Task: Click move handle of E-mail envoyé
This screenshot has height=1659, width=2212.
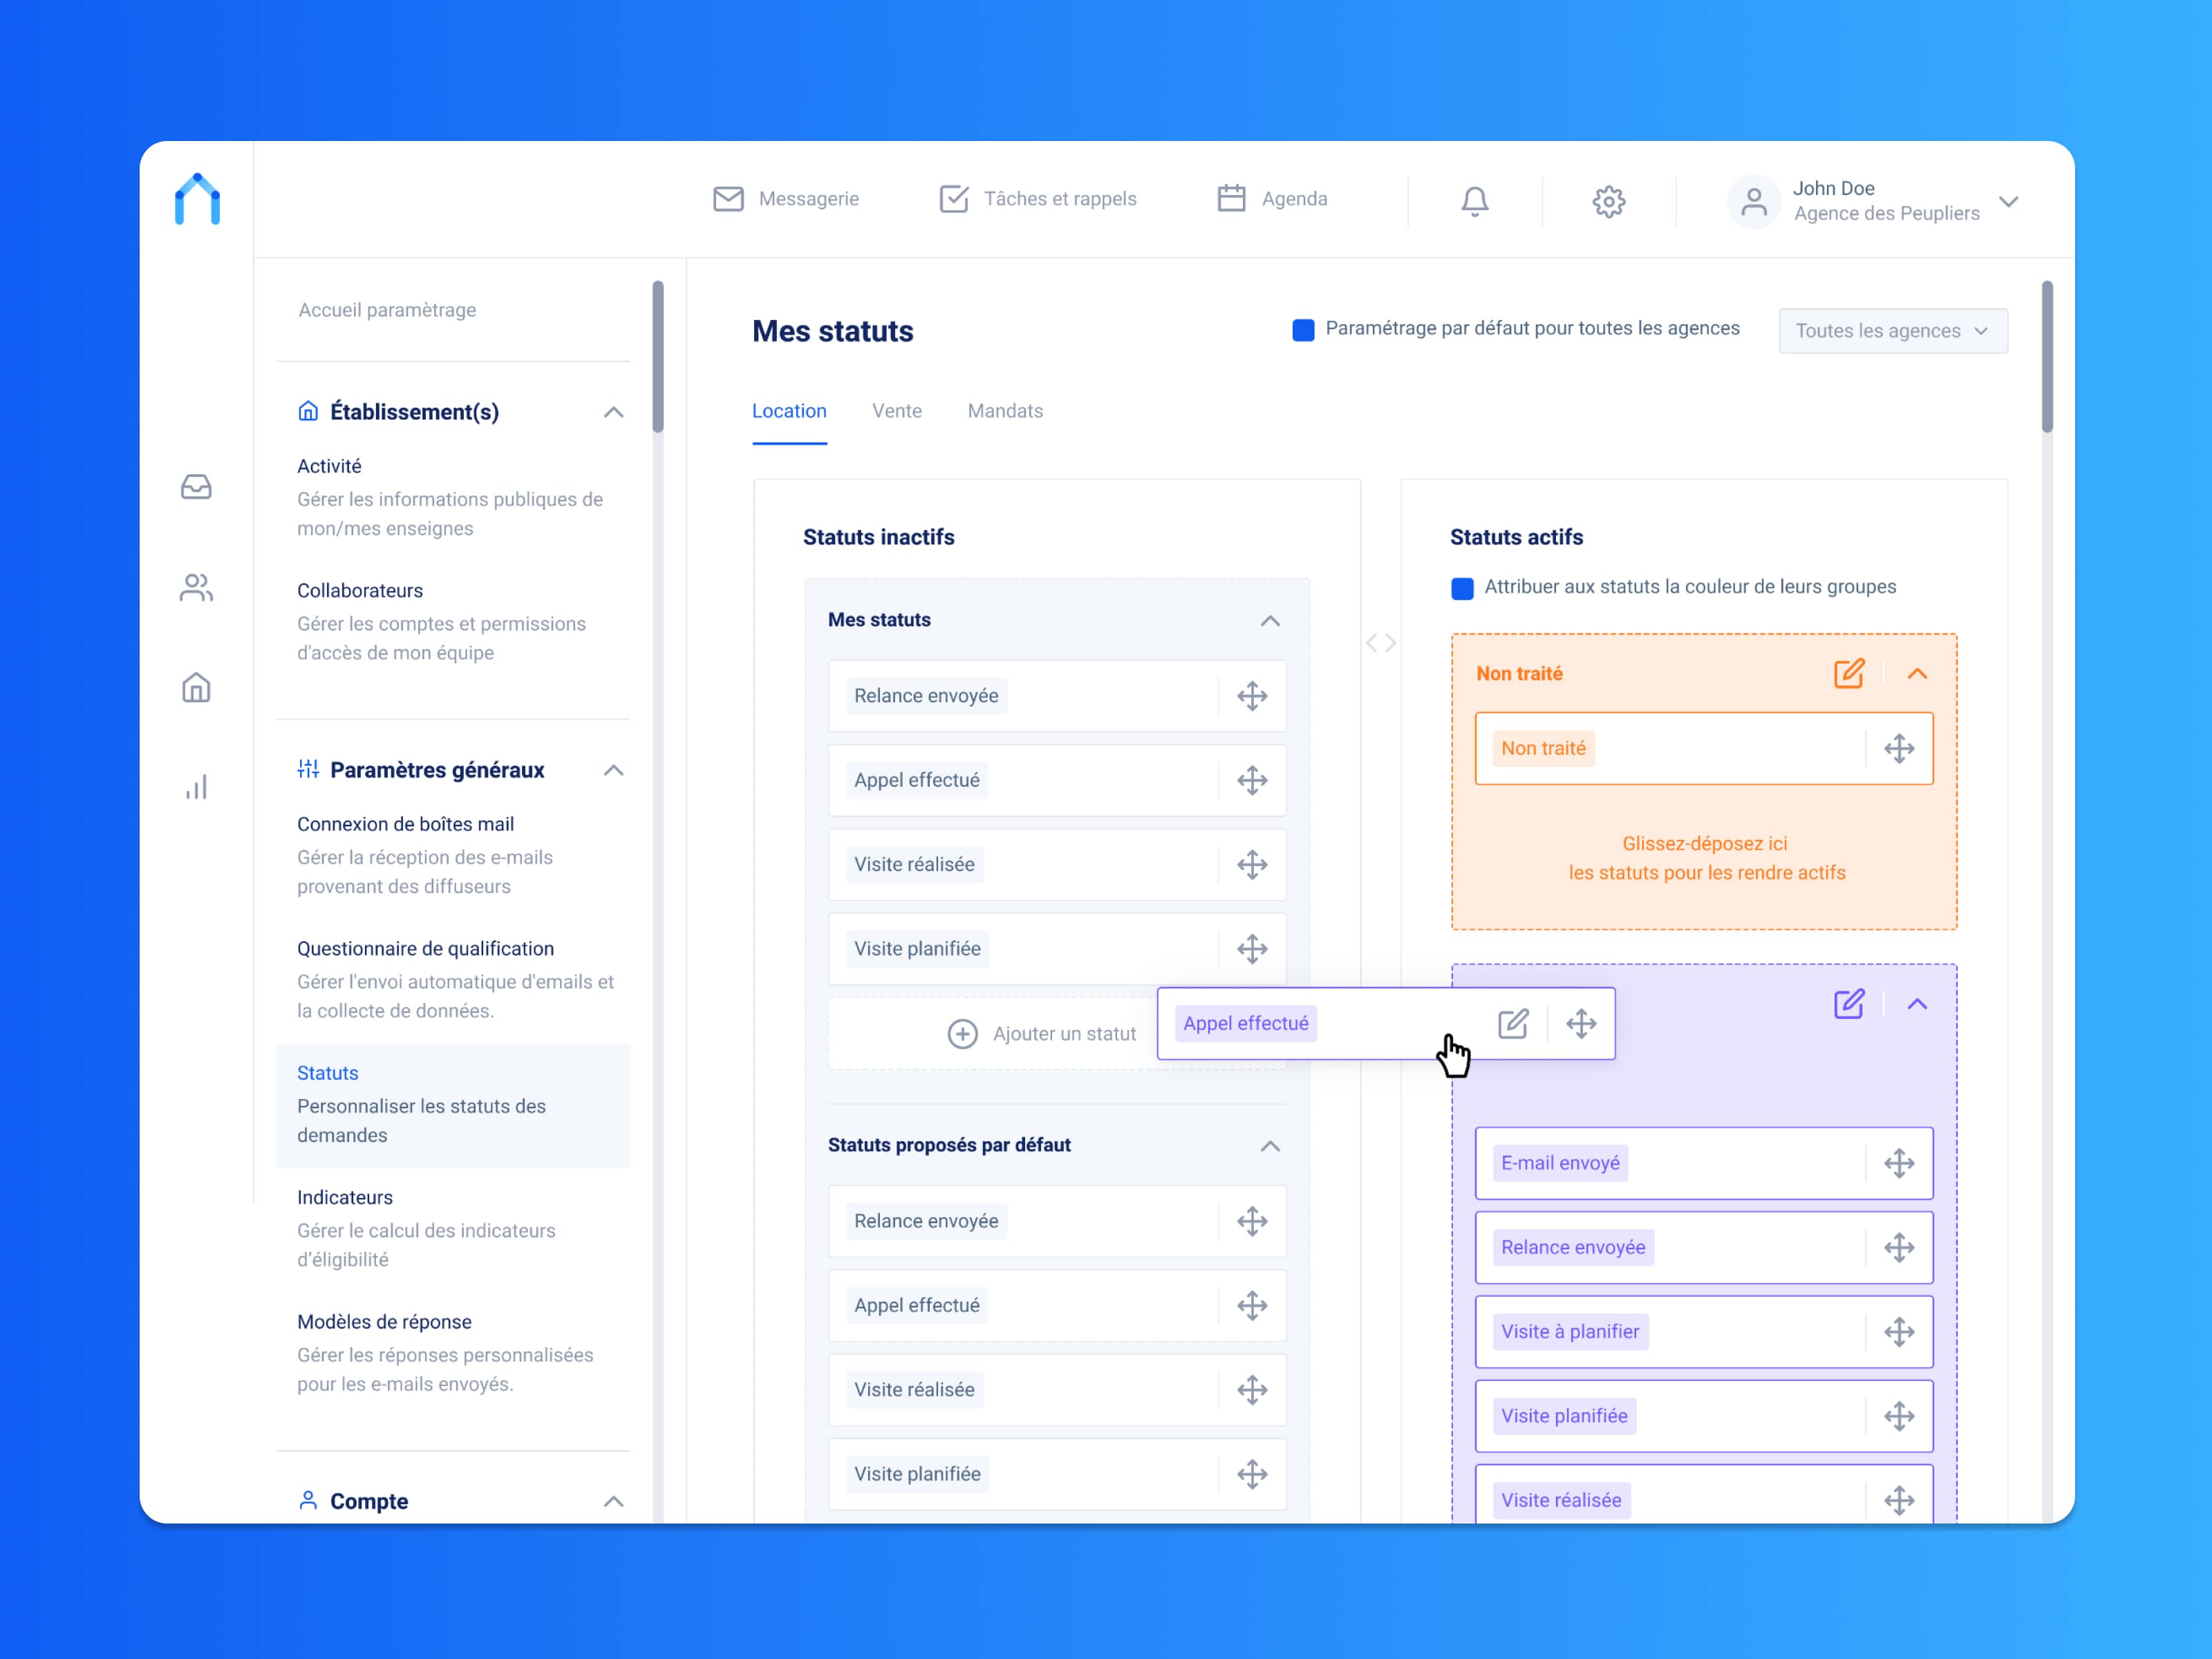Action: pos(1899,1163)
